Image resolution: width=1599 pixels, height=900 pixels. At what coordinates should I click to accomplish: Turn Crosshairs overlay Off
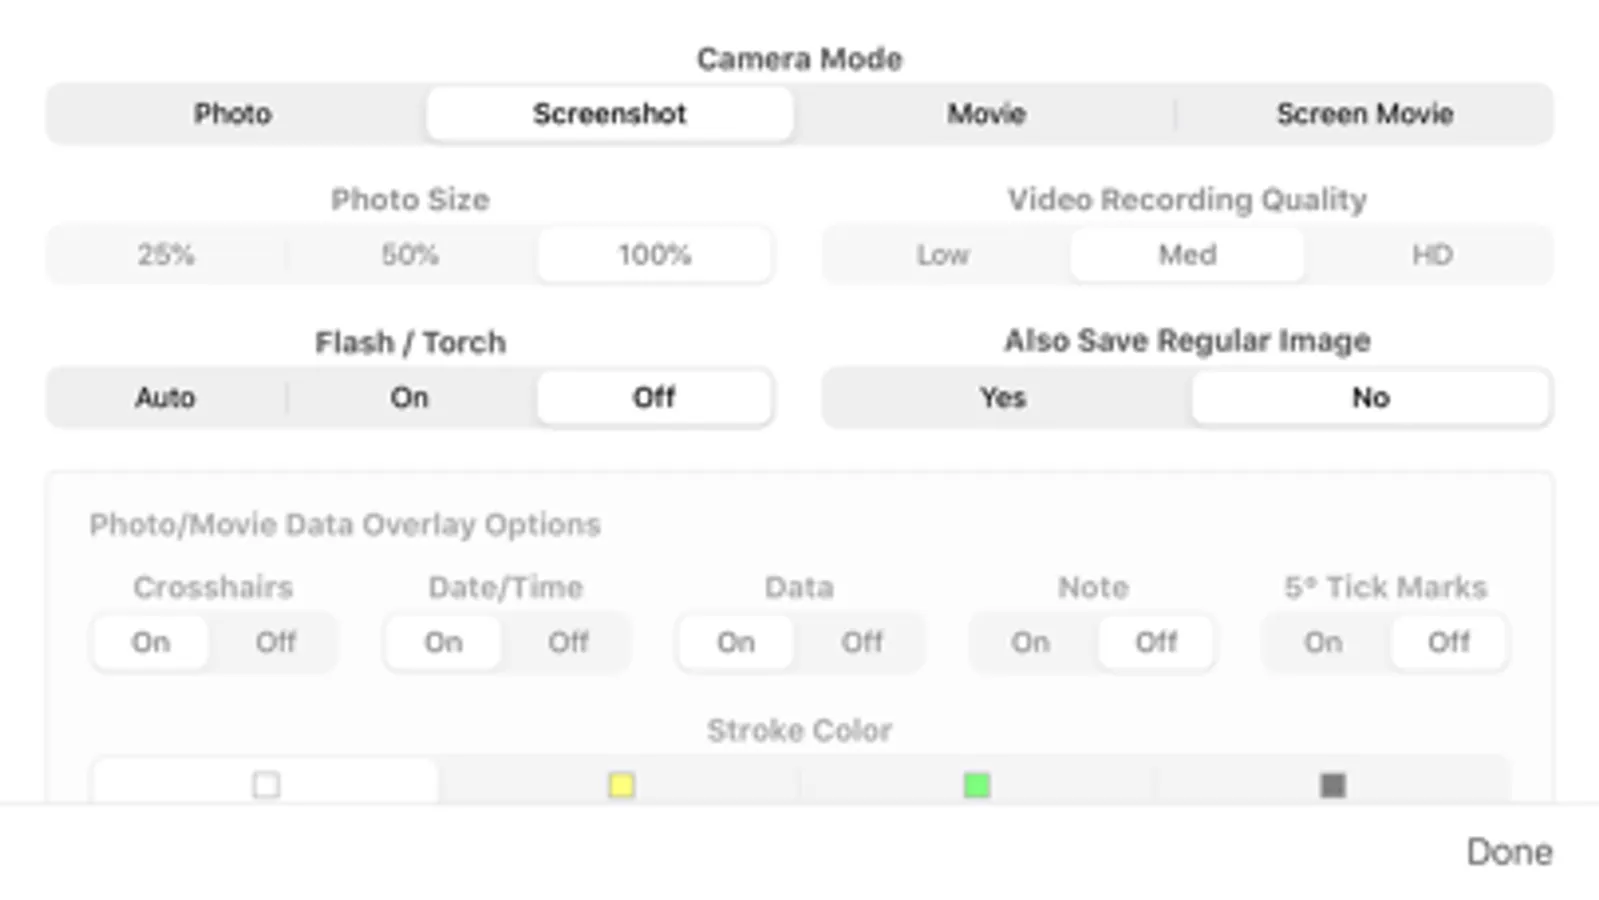click(x=275, y=642)
